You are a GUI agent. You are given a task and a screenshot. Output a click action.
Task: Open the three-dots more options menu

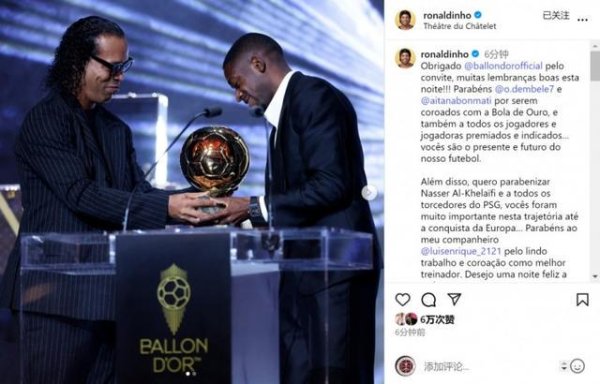(x=582, y=20)
